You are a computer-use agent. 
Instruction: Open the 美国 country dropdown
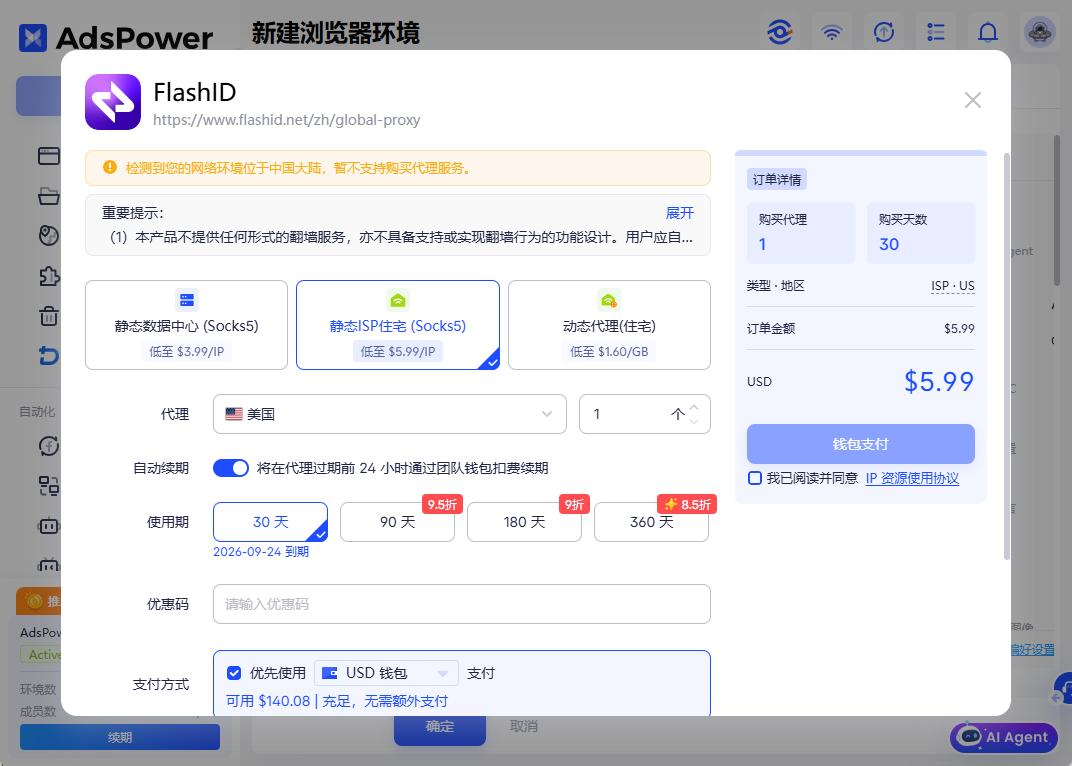point(390,414)
